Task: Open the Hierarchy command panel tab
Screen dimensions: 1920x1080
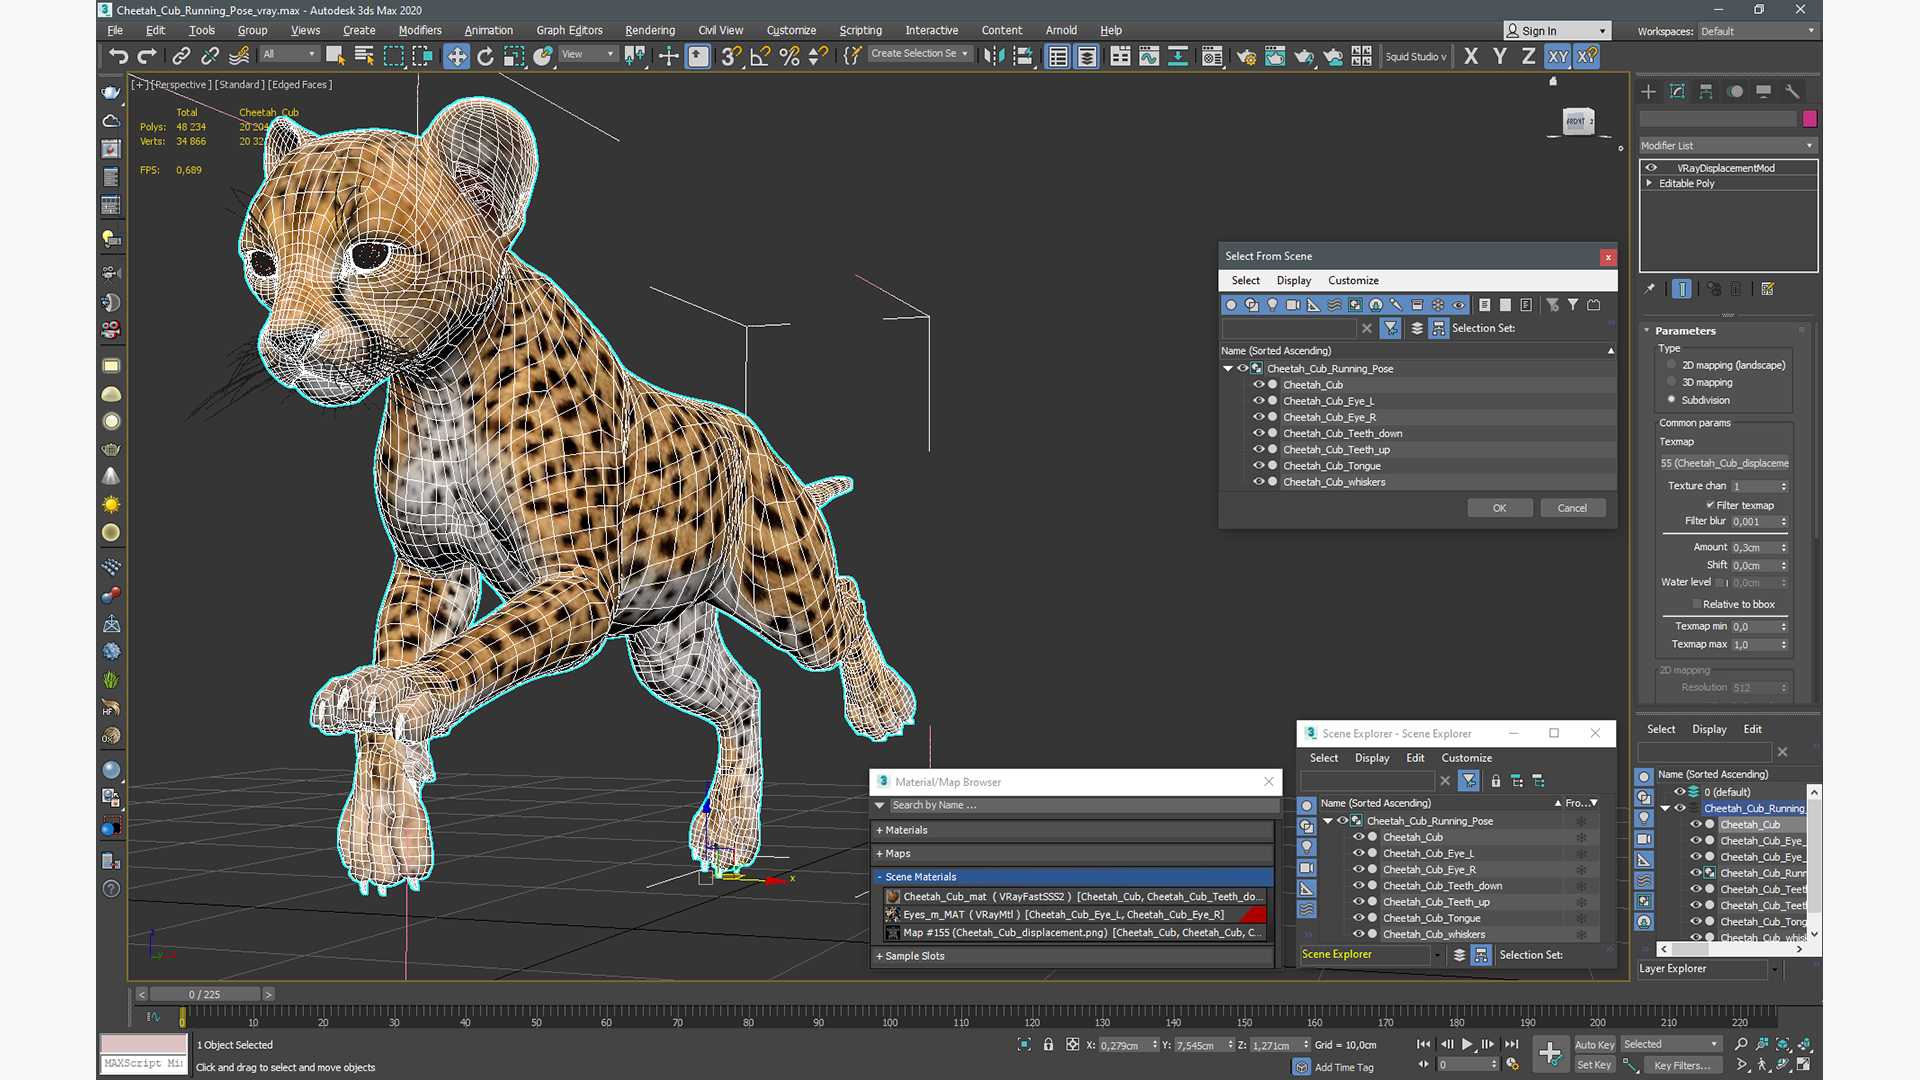Action: coord(1706,91)
